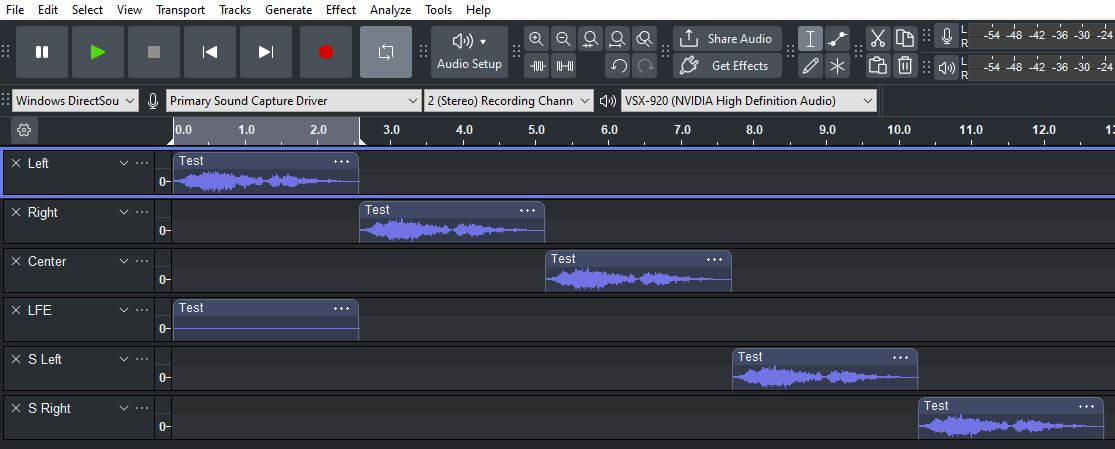Open the Primary Sound Capture Driver dropdown

[294, 101]
